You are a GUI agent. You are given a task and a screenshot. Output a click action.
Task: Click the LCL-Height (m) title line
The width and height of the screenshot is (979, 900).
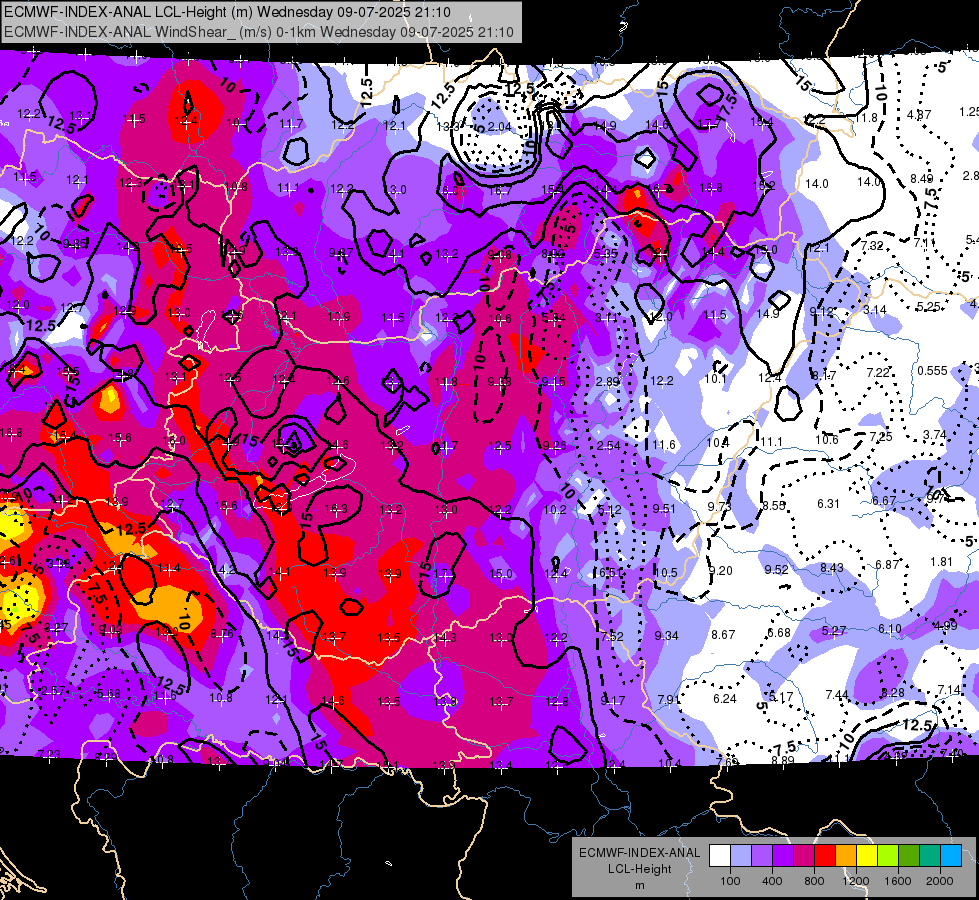point(227,12)
